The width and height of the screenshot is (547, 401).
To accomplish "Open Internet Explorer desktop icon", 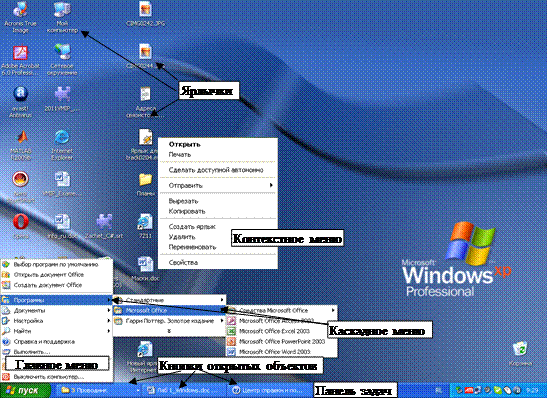I will point(62,137).
